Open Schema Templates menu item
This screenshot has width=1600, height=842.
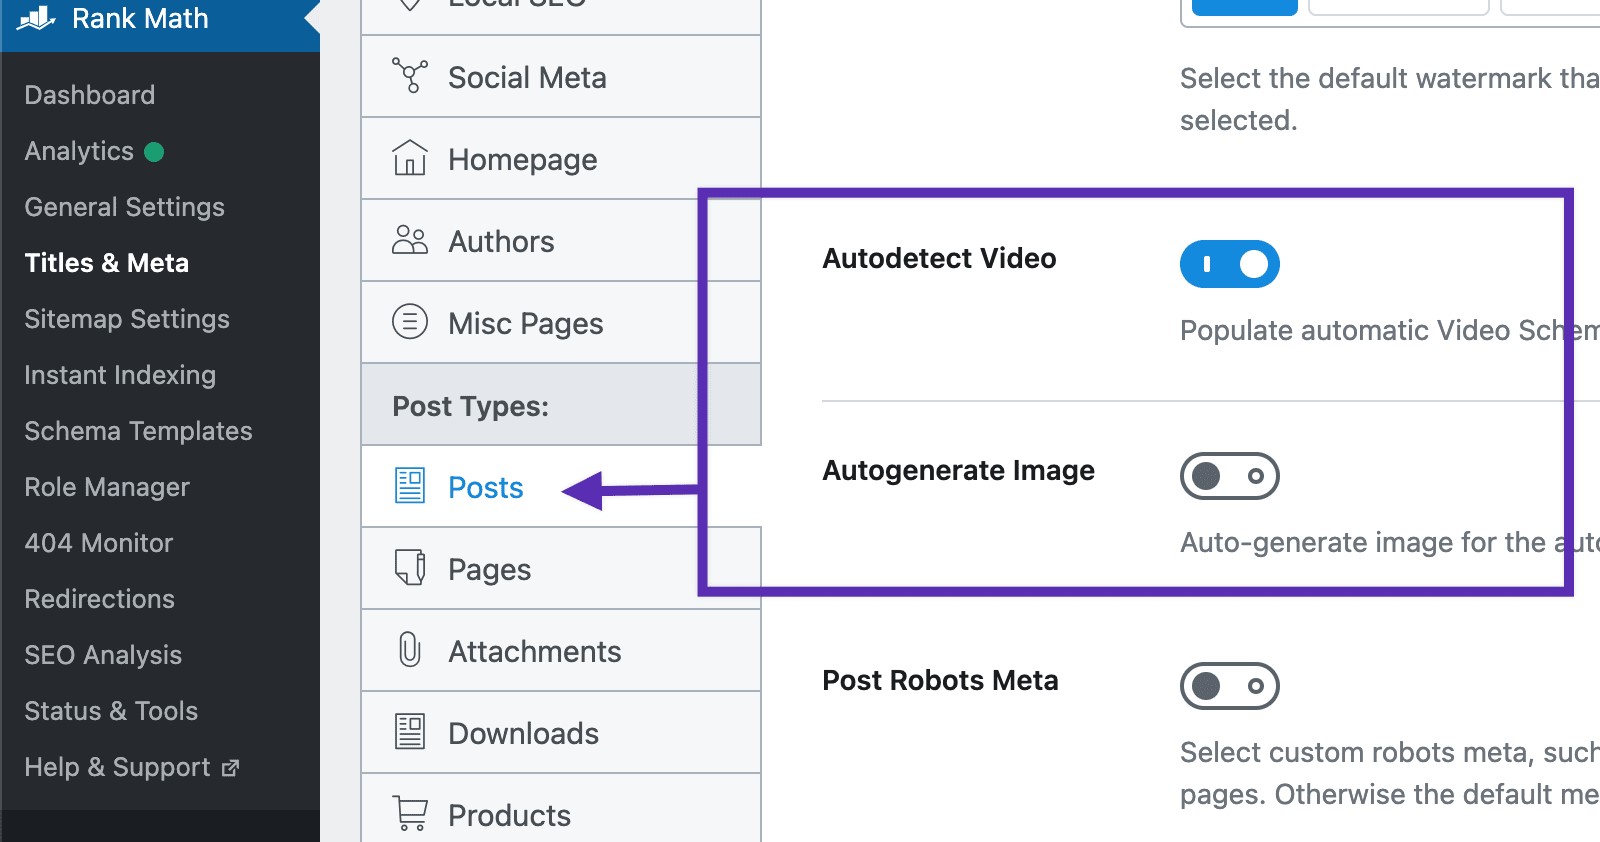click(x=138, y=431)
